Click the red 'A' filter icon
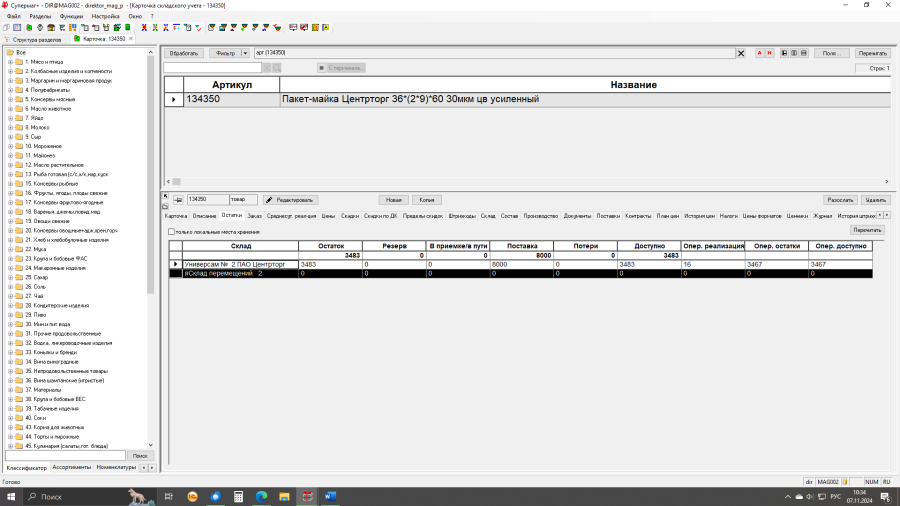This screenshot has width=900, height=506. click(759, 53)
